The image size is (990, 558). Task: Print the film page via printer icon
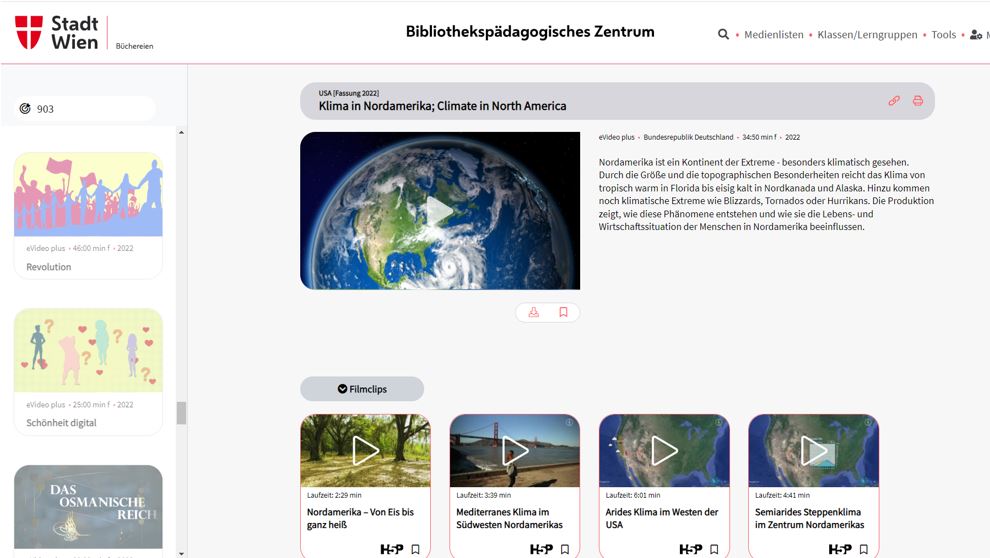pyautogui.click(x=918, y=101)
